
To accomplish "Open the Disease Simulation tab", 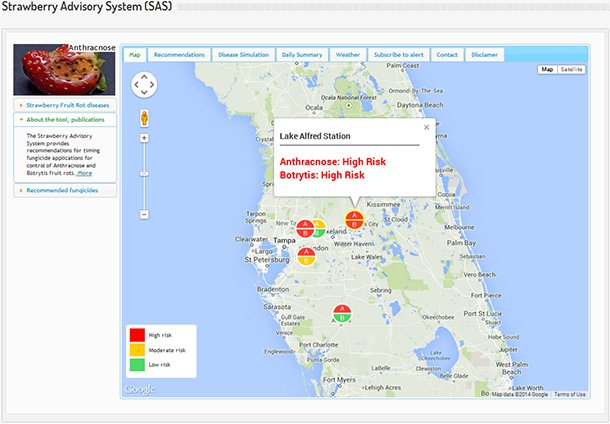I will click(x=243, y=55).
